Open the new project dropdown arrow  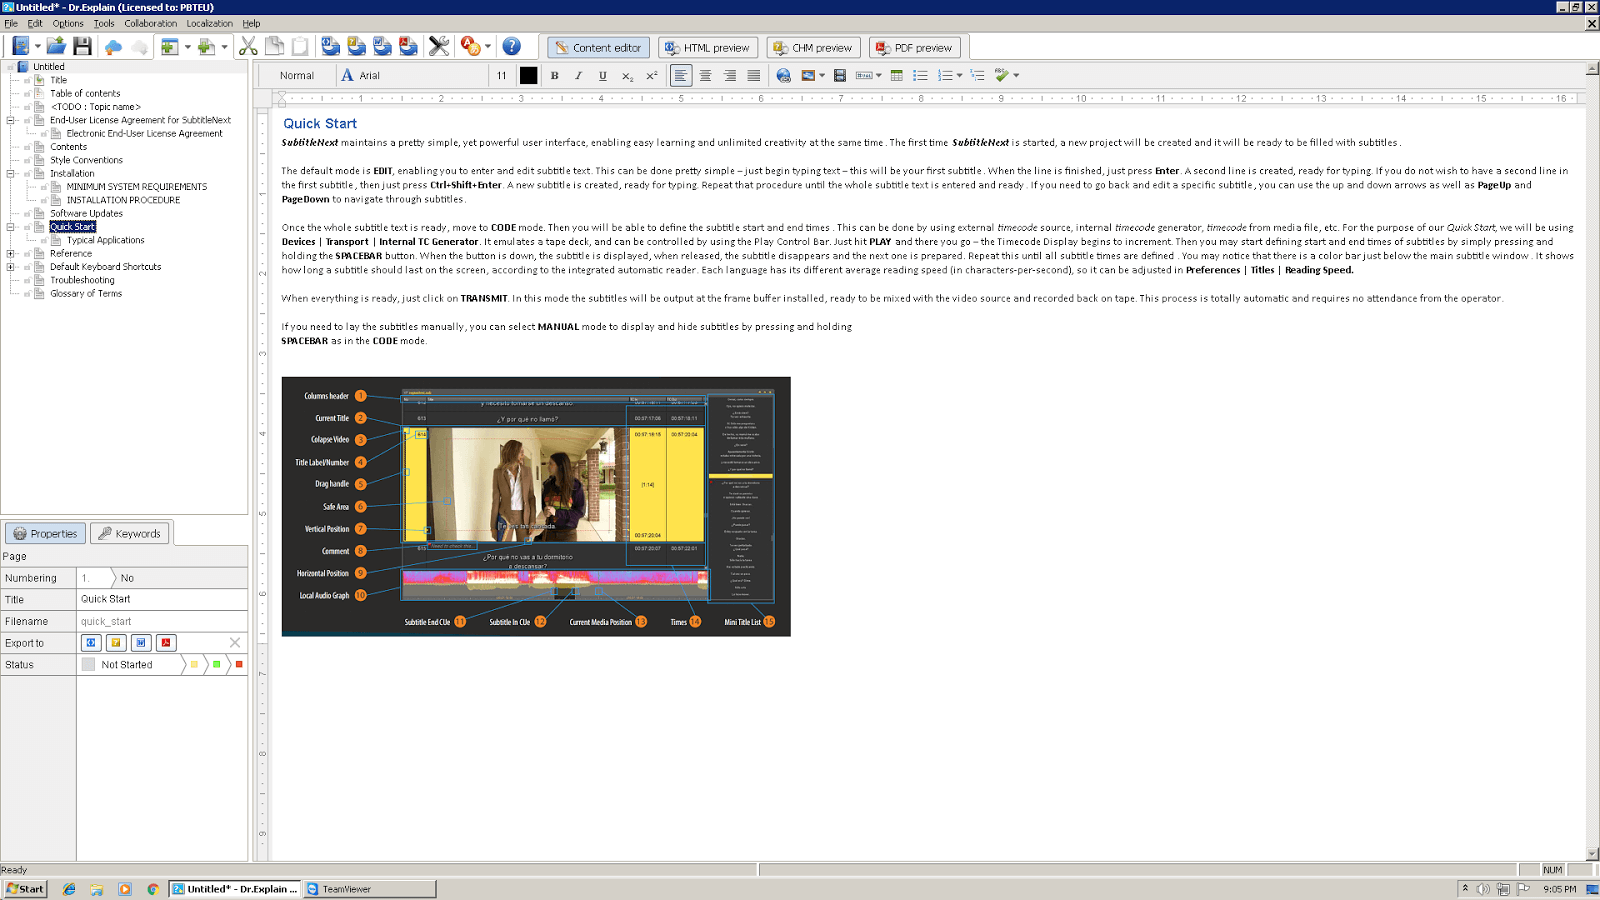pyautogui.click(x=38, y=46)
